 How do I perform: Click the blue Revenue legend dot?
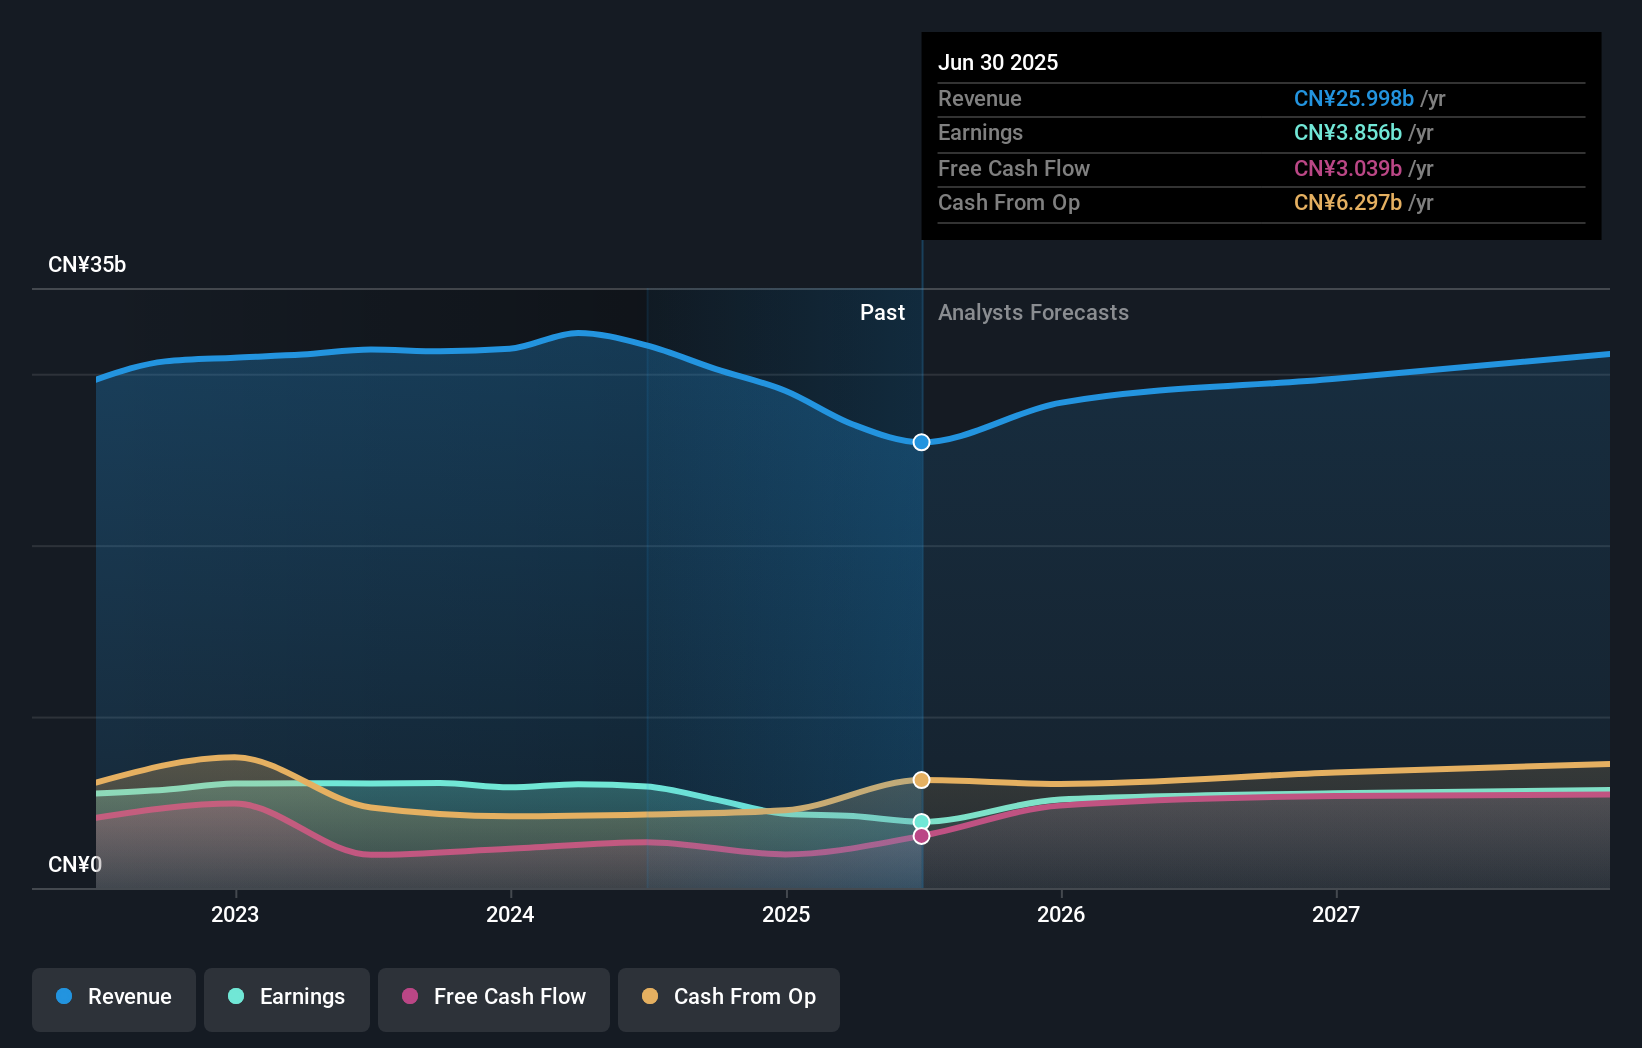point(66,997)
